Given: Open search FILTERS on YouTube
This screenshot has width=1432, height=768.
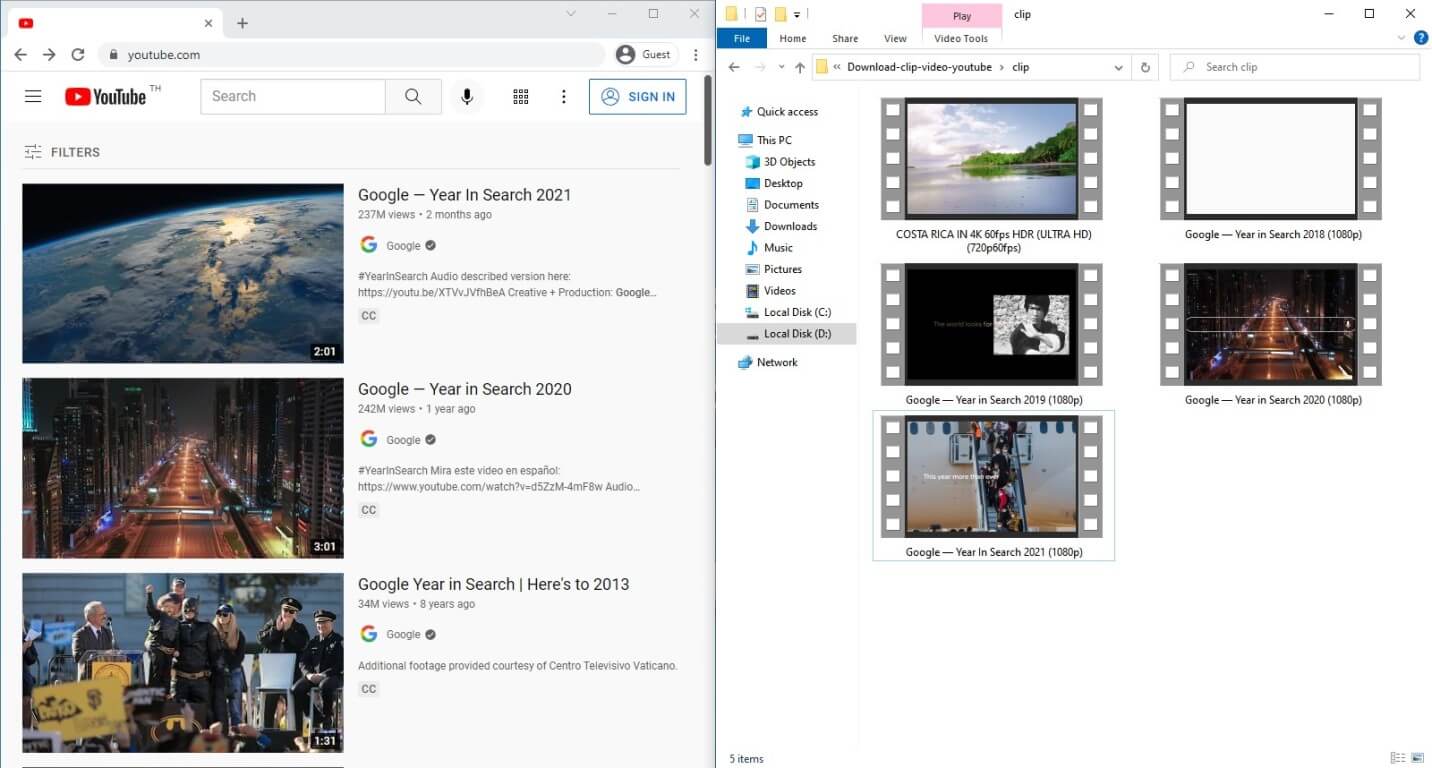Looking at the screenshot, I should [x=62, y=152].
